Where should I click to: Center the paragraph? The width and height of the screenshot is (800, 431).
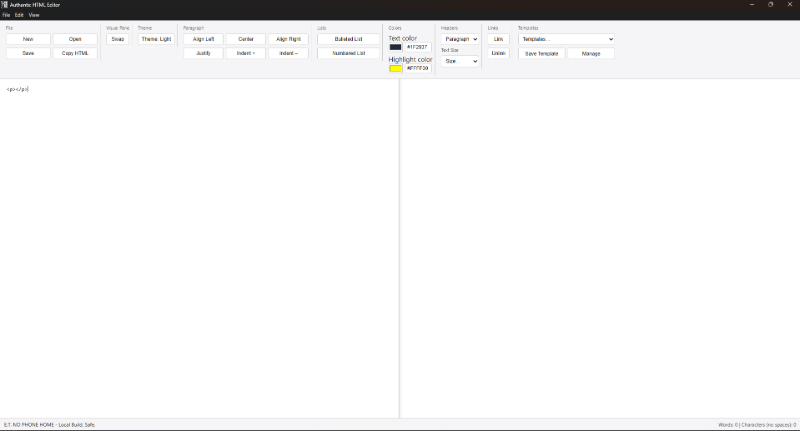(245, 39)
